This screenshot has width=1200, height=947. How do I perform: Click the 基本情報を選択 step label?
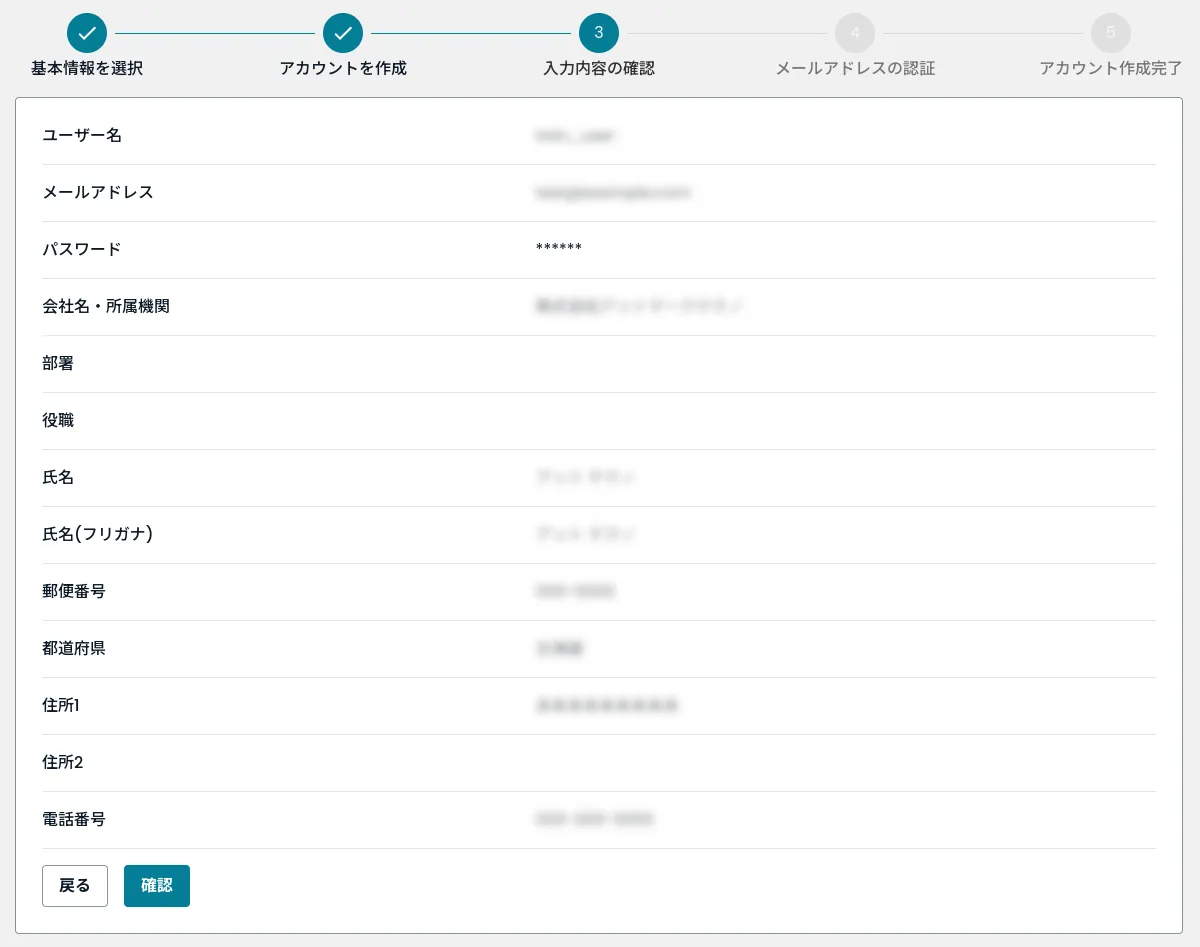click(87, 69)
